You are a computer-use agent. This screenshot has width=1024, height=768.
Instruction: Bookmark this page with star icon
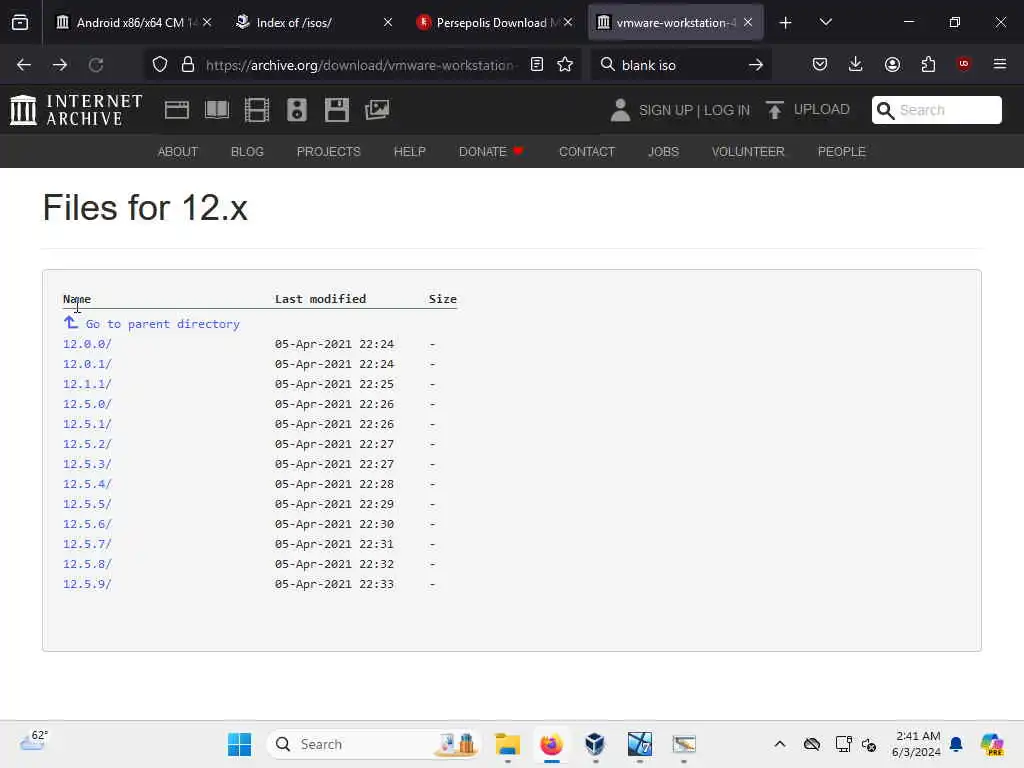[566, 65]
